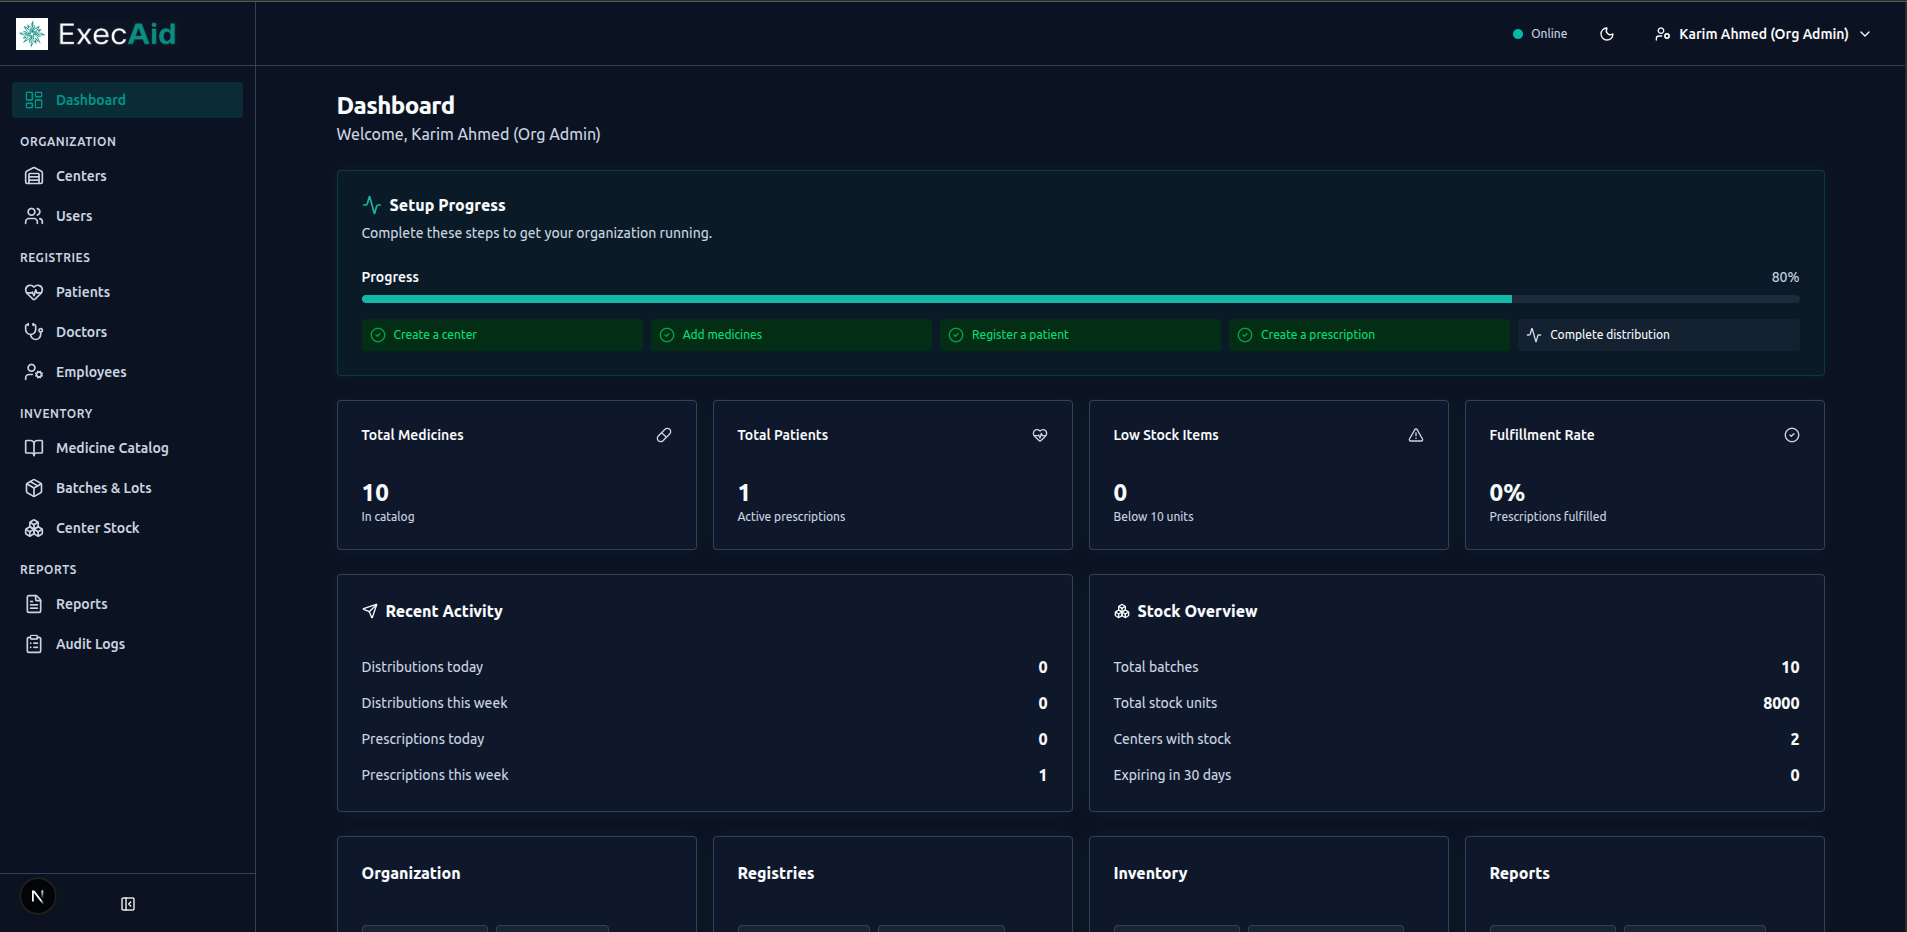Click the Centers building icon

point(34,176)
